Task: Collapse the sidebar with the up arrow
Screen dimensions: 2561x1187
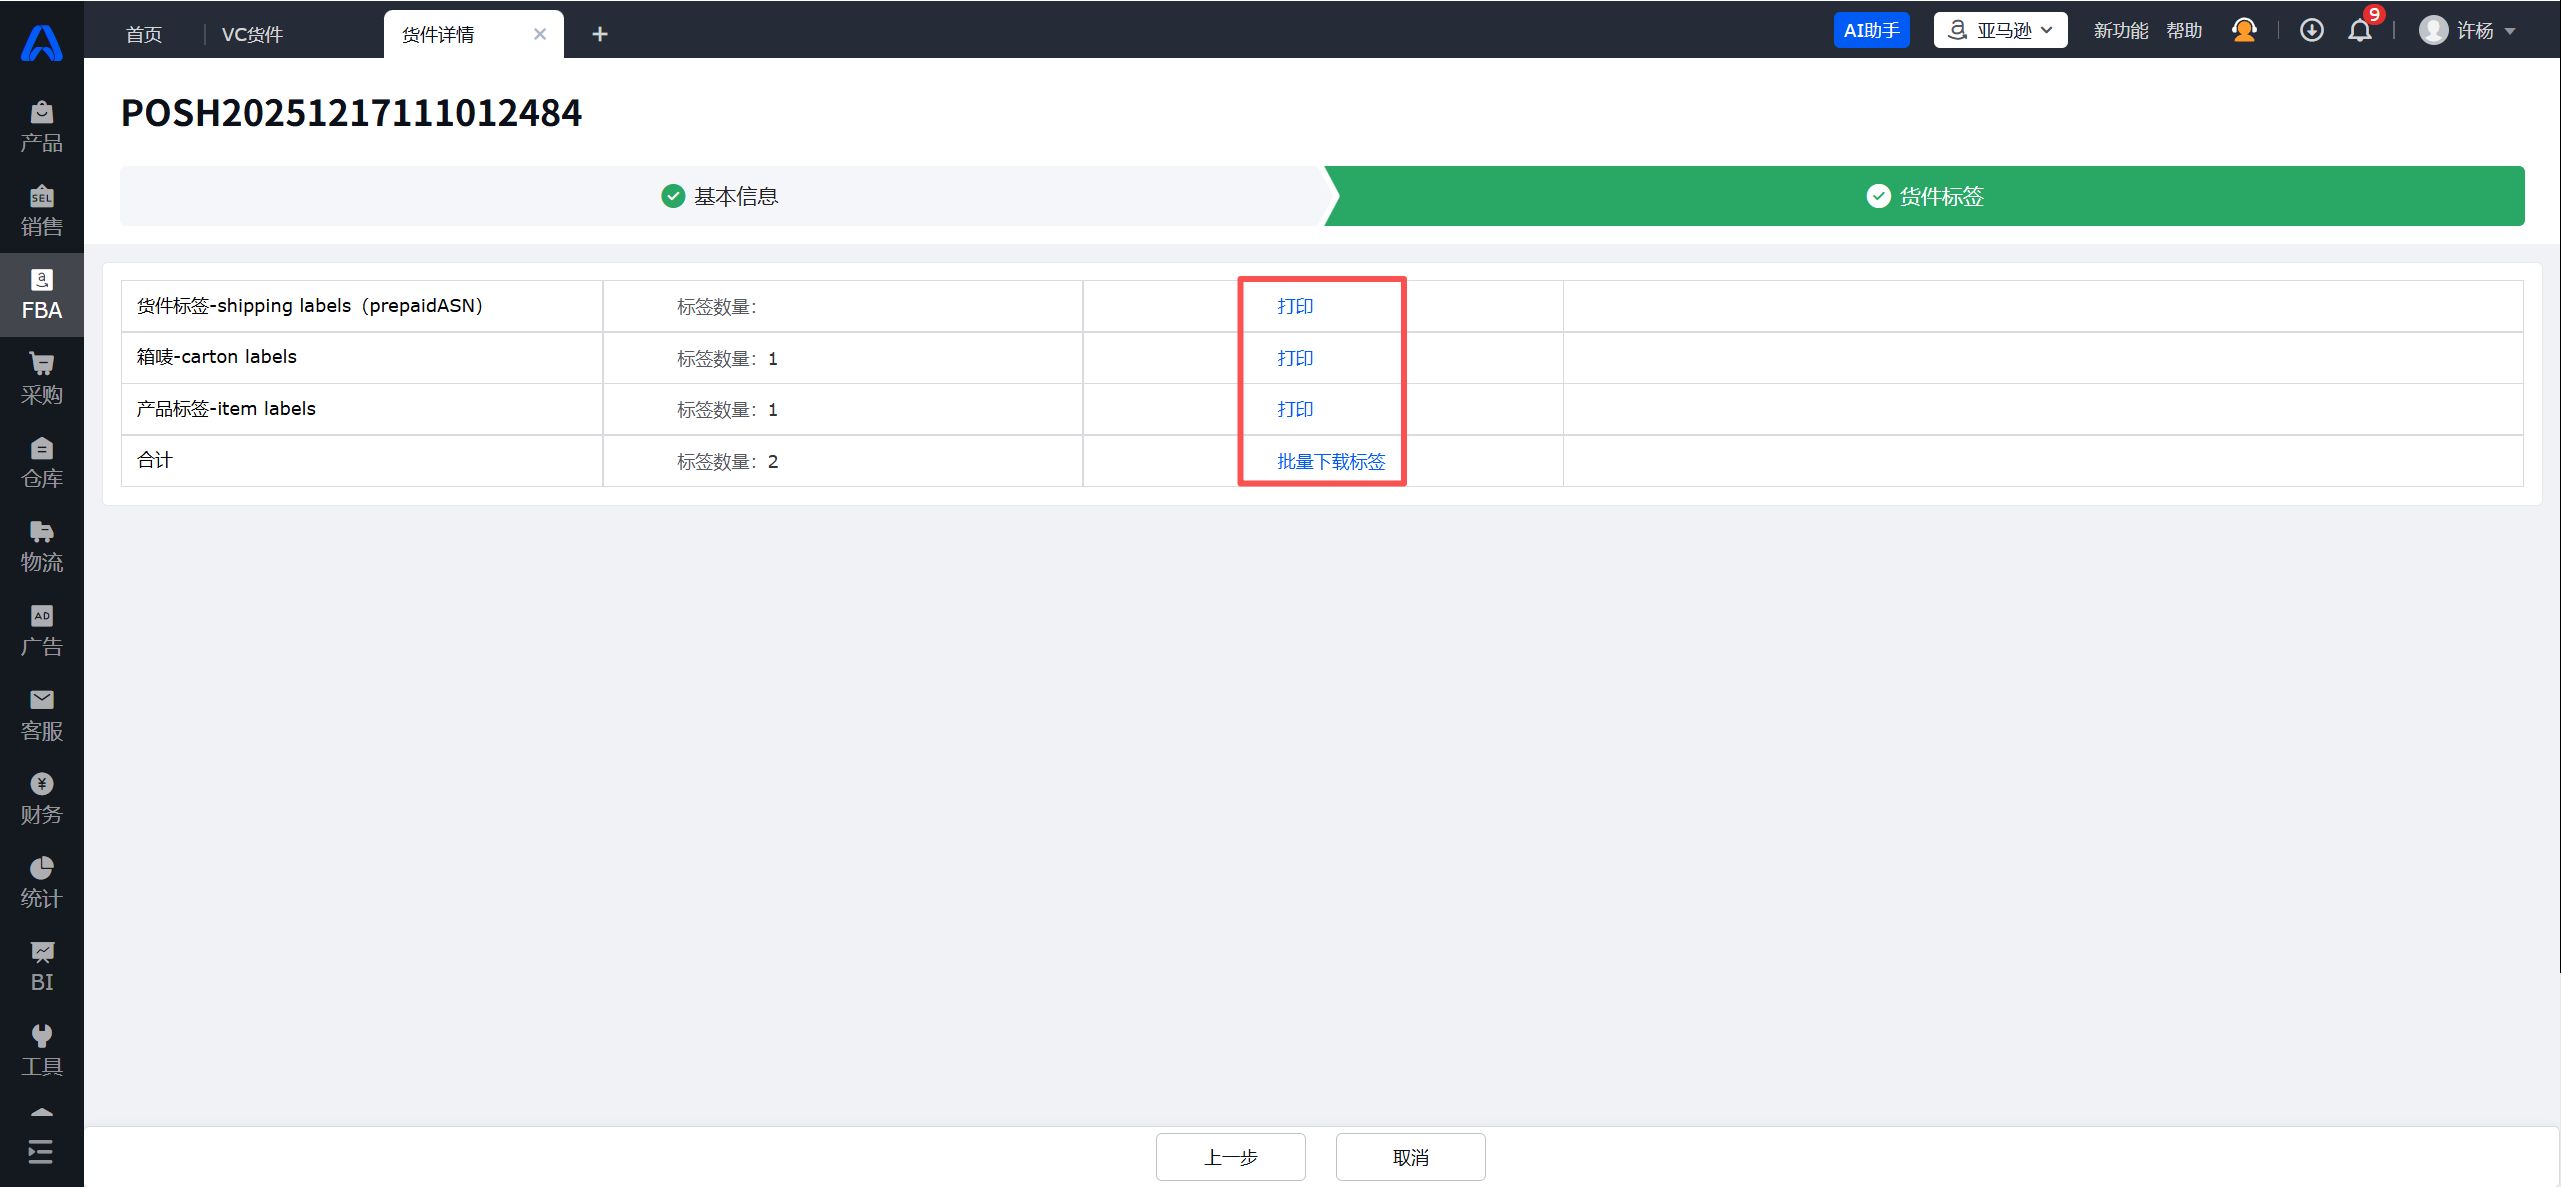Action: point(41,1112)
